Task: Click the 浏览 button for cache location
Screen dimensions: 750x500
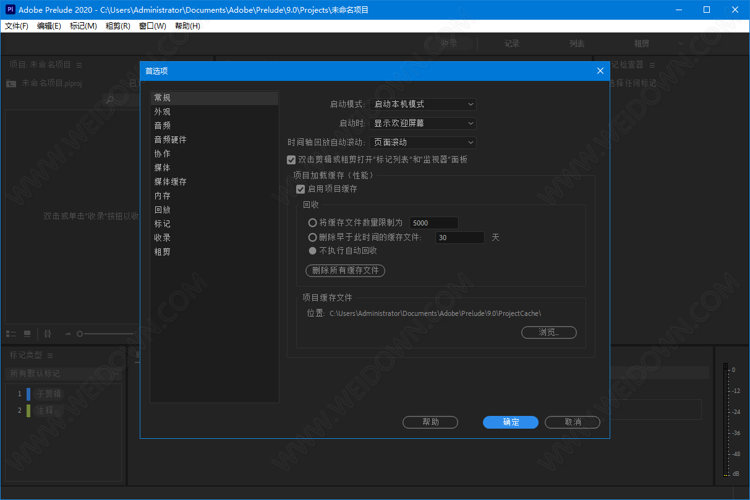Action: 549,333
